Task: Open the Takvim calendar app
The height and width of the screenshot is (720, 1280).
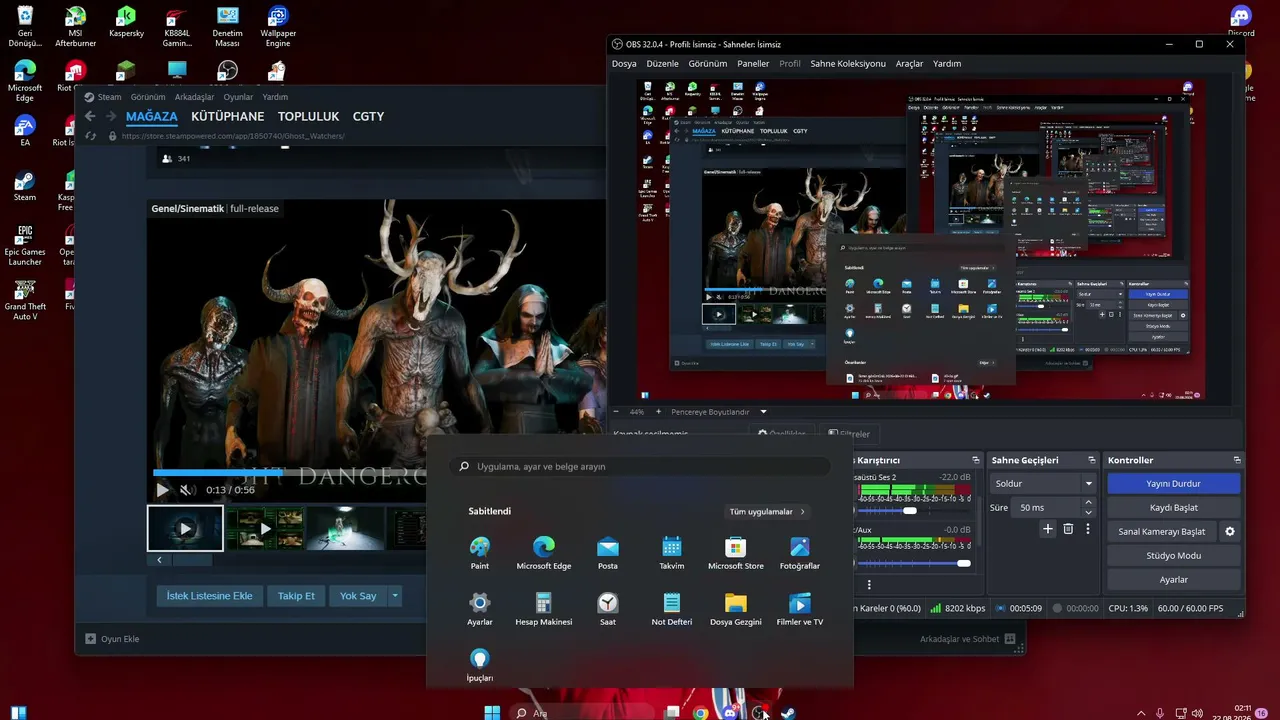Action: click(x=672, y=552)
